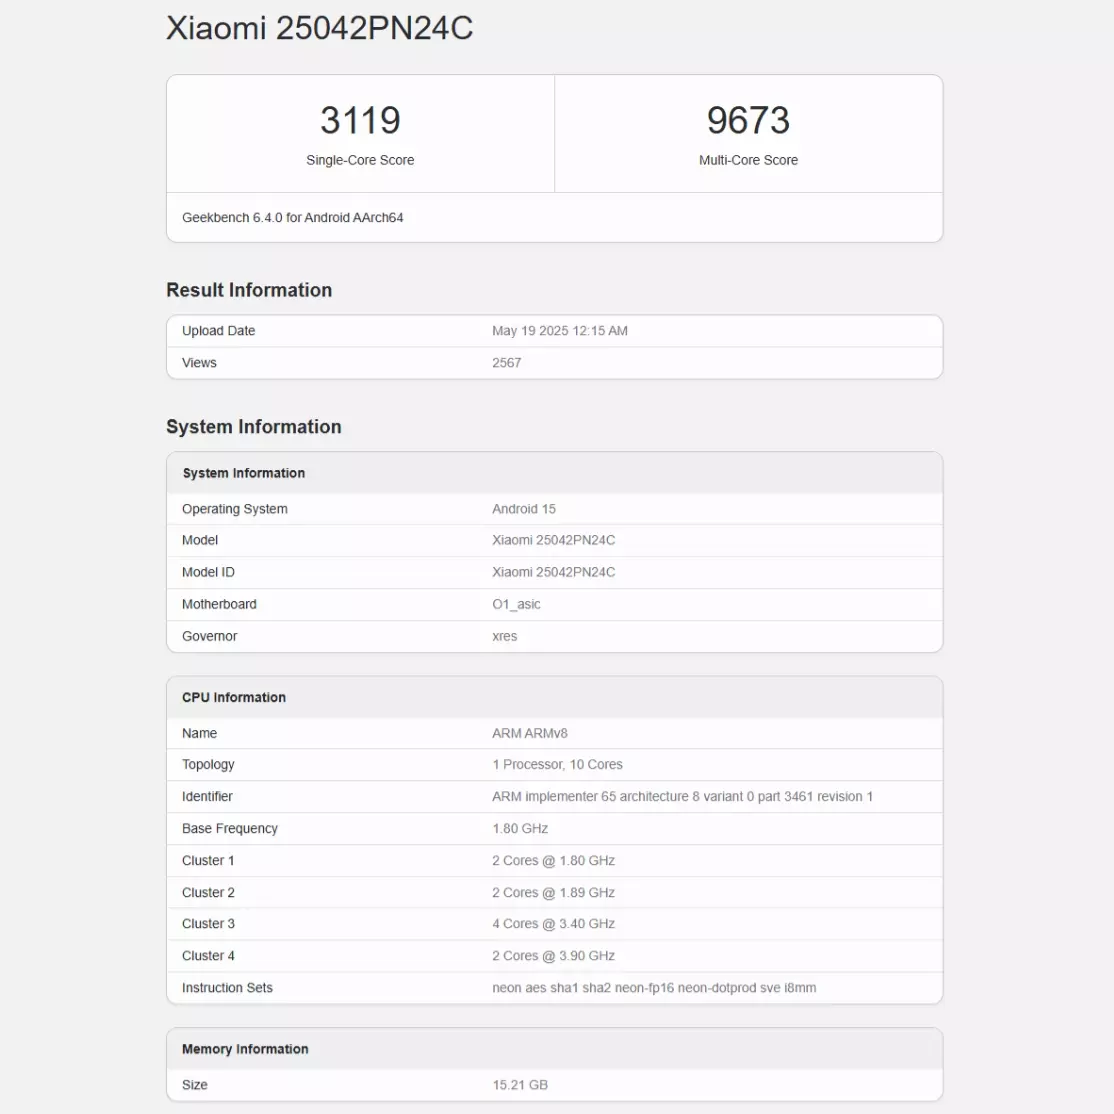Select the ARM implementer 65 identifier string
Image resolution: width=1114 pixels, height=1114 pixels.
click(682, 796)
